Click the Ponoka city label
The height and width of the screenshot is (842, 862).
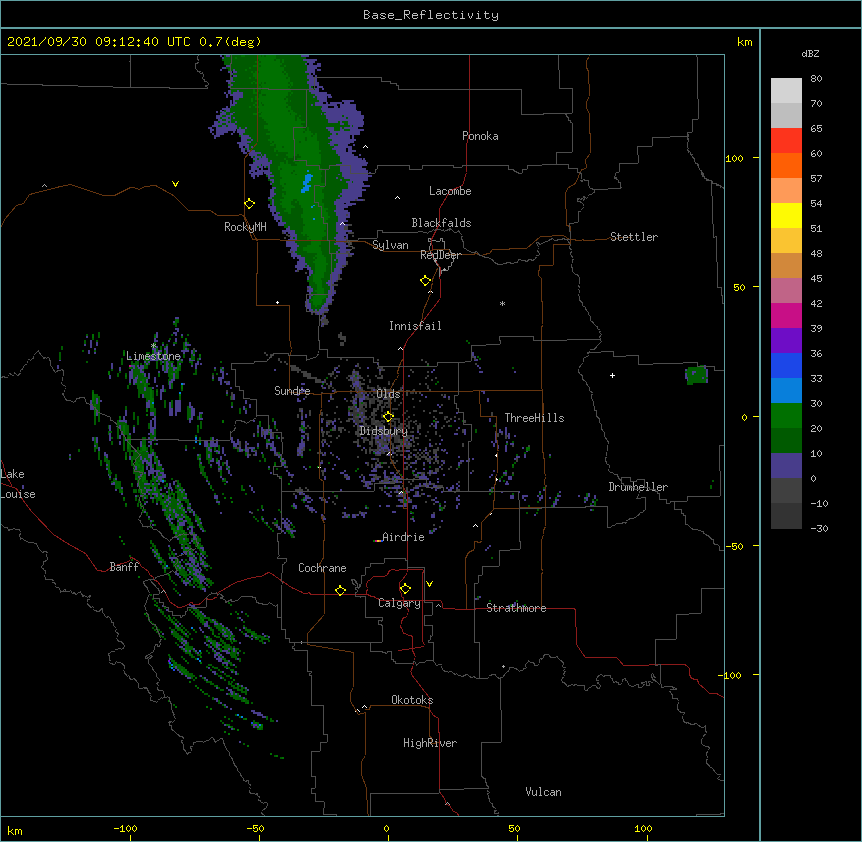(x=480, y=136)
